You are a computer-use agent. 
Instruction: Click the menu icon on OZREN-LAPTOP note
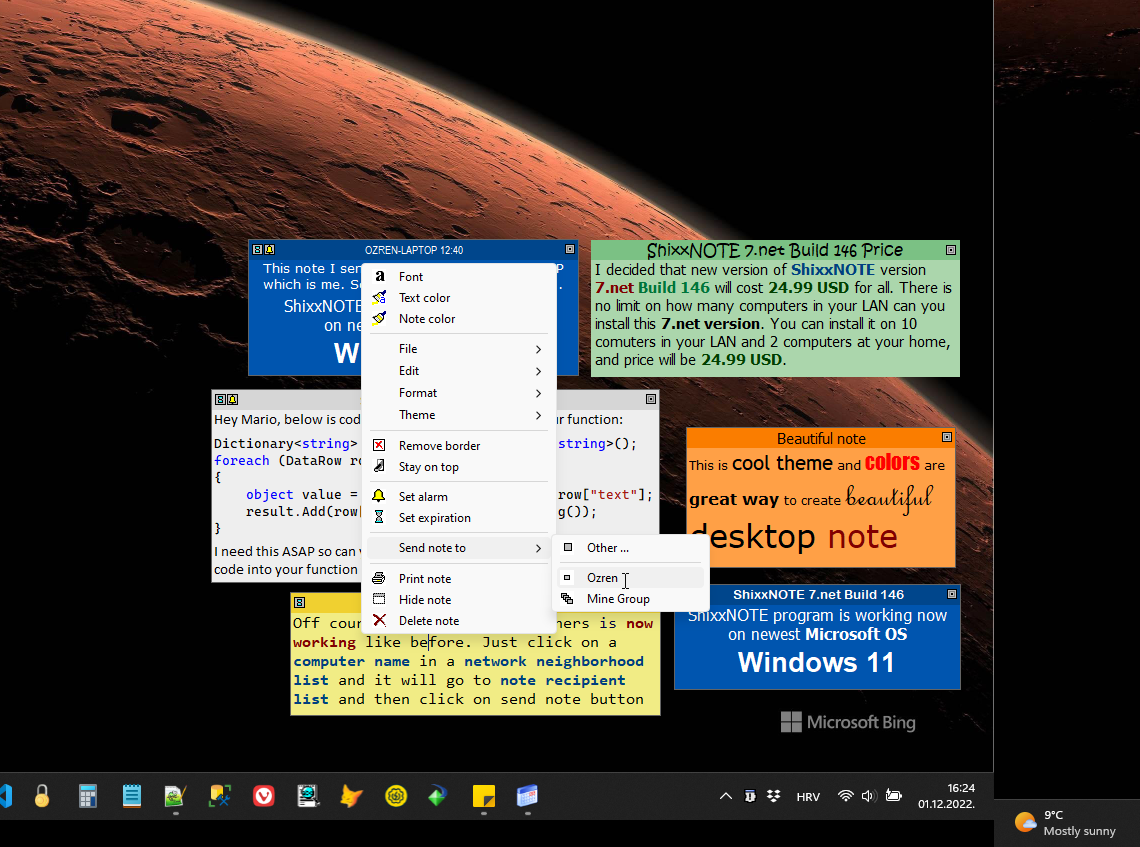[257, 249]
